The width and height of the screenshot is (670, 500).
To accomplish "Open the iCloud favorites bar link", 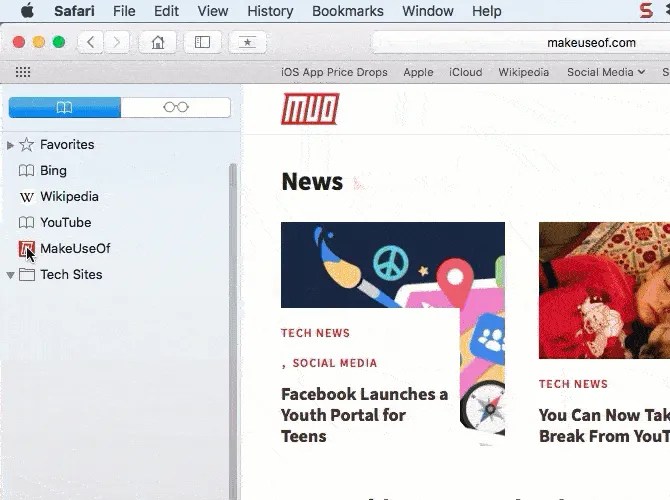I will 466,72.
